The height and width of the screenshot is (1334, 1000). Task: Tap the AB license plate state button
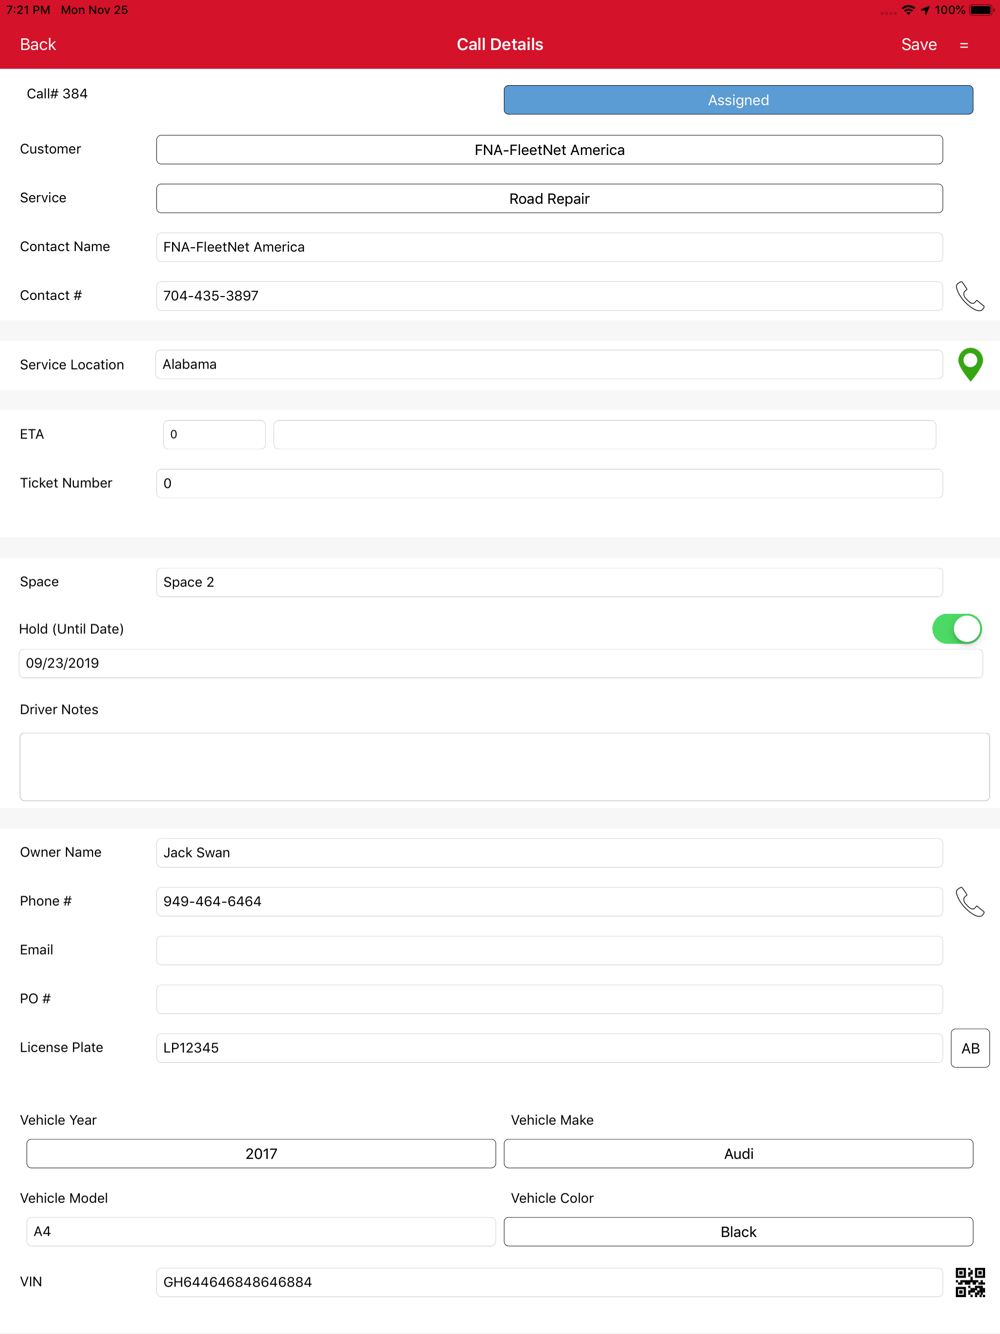(x=970, y=1048)
